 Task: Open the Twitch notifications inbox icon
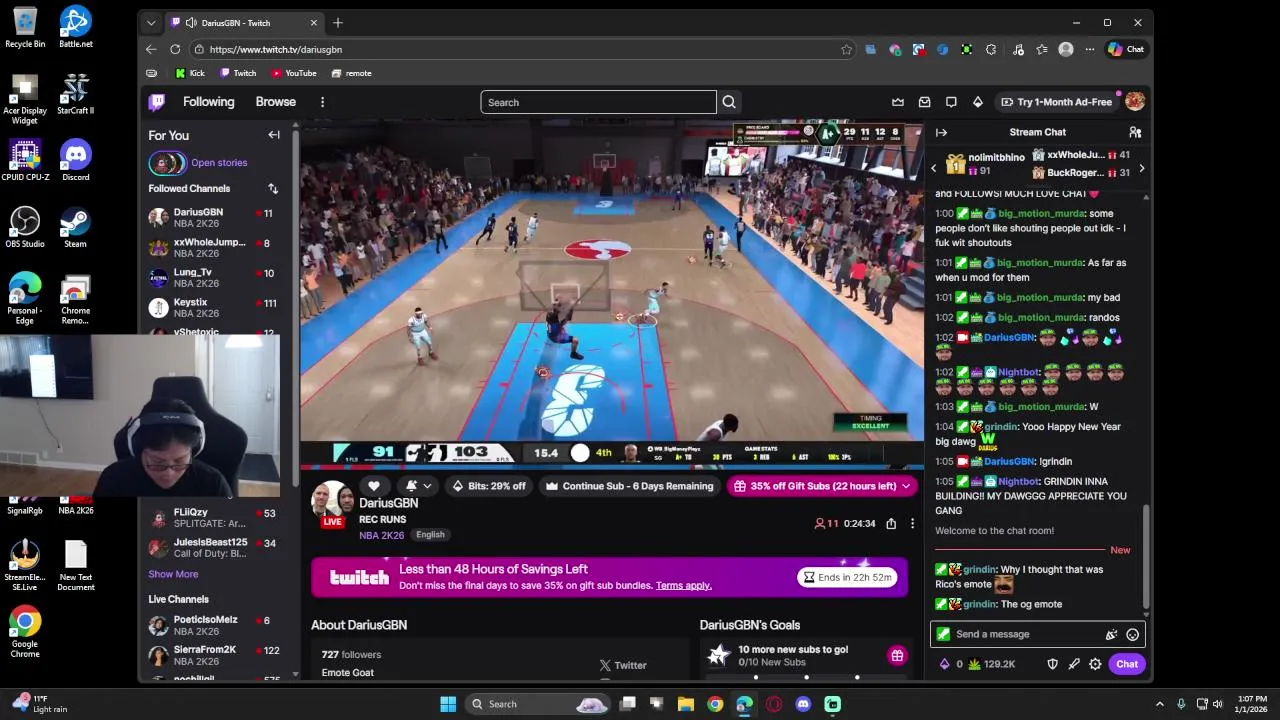(x=925, y=102)
